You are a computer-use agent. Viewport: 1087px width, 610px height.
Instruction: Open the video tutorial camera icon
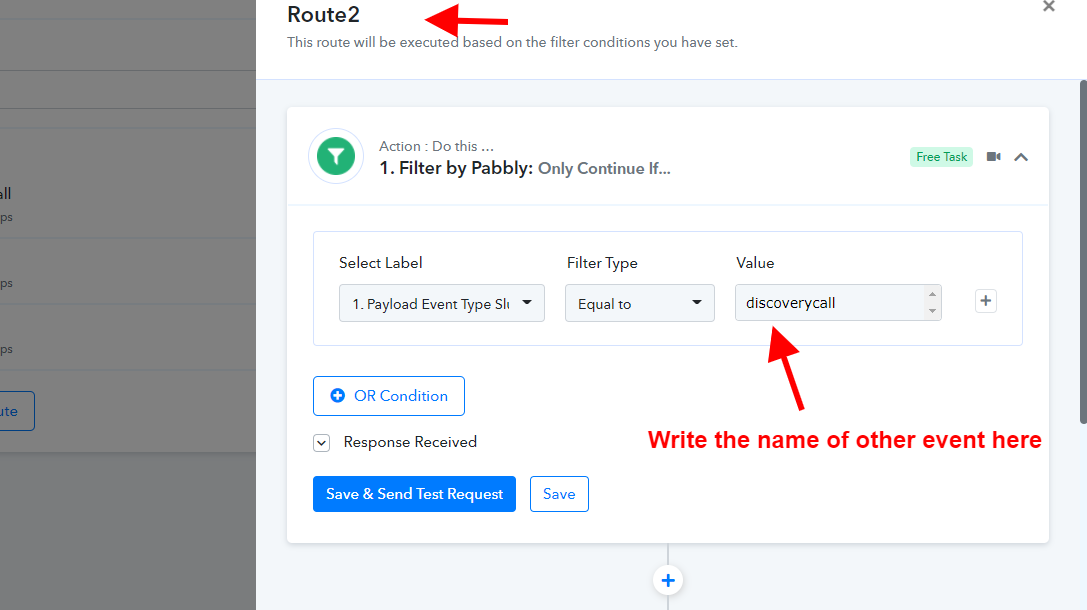pos(993,157)
